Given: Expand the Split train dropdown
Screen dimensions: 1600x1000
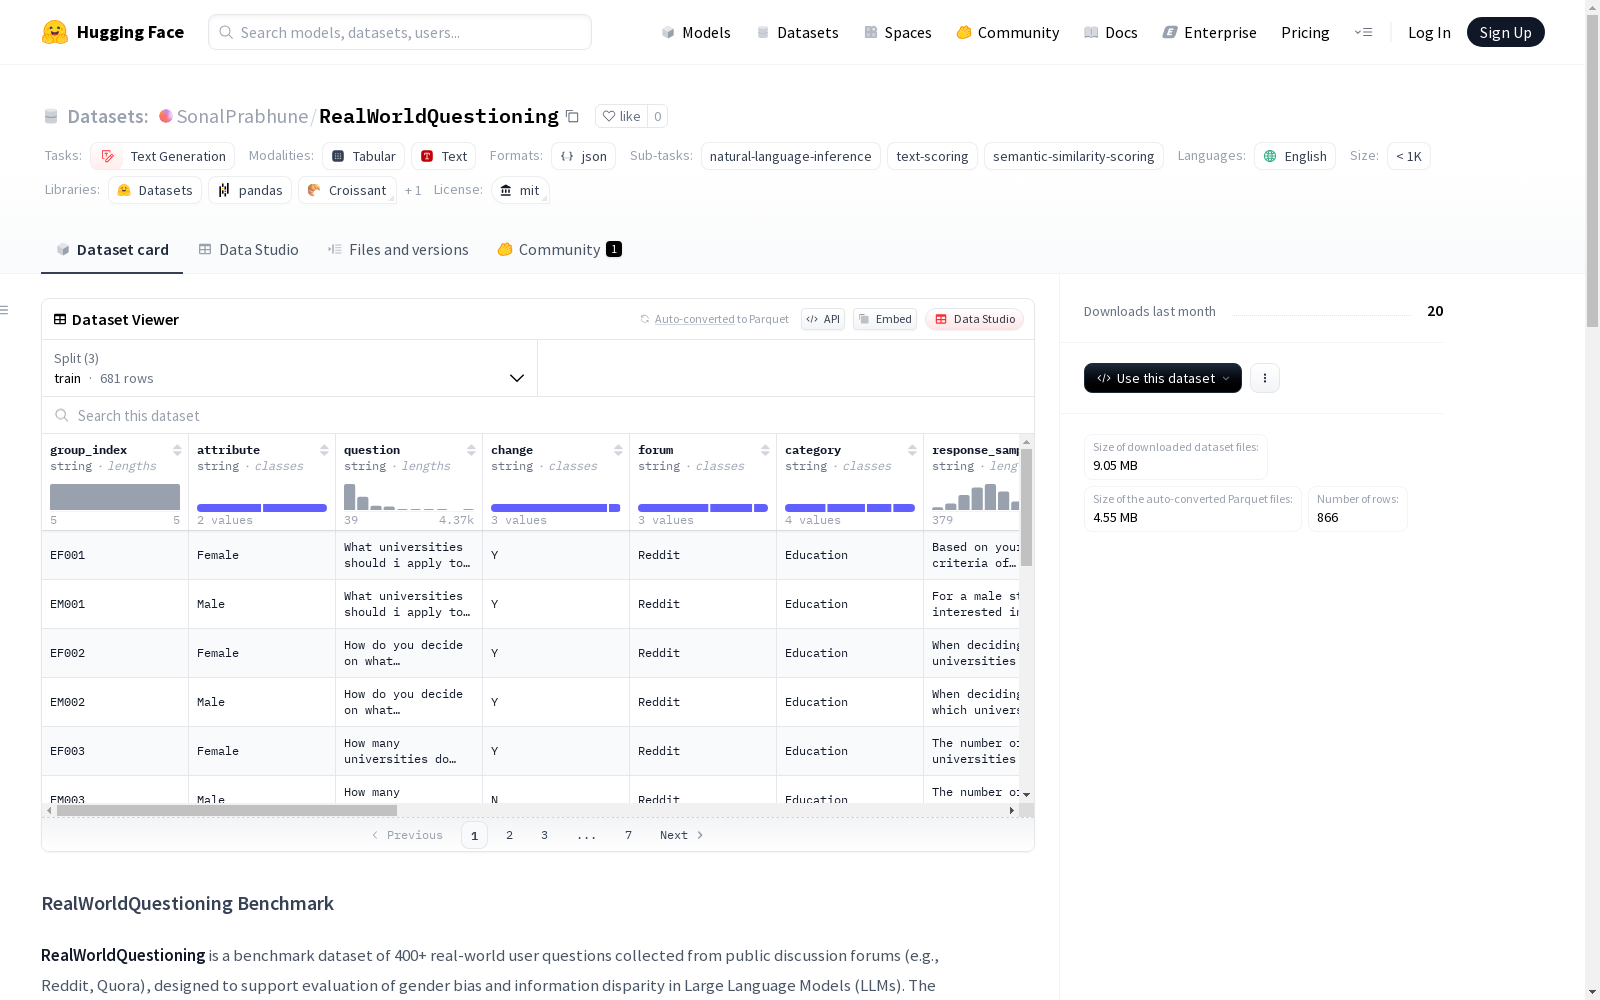Looking at the screenshot, I should coord(289,368).
